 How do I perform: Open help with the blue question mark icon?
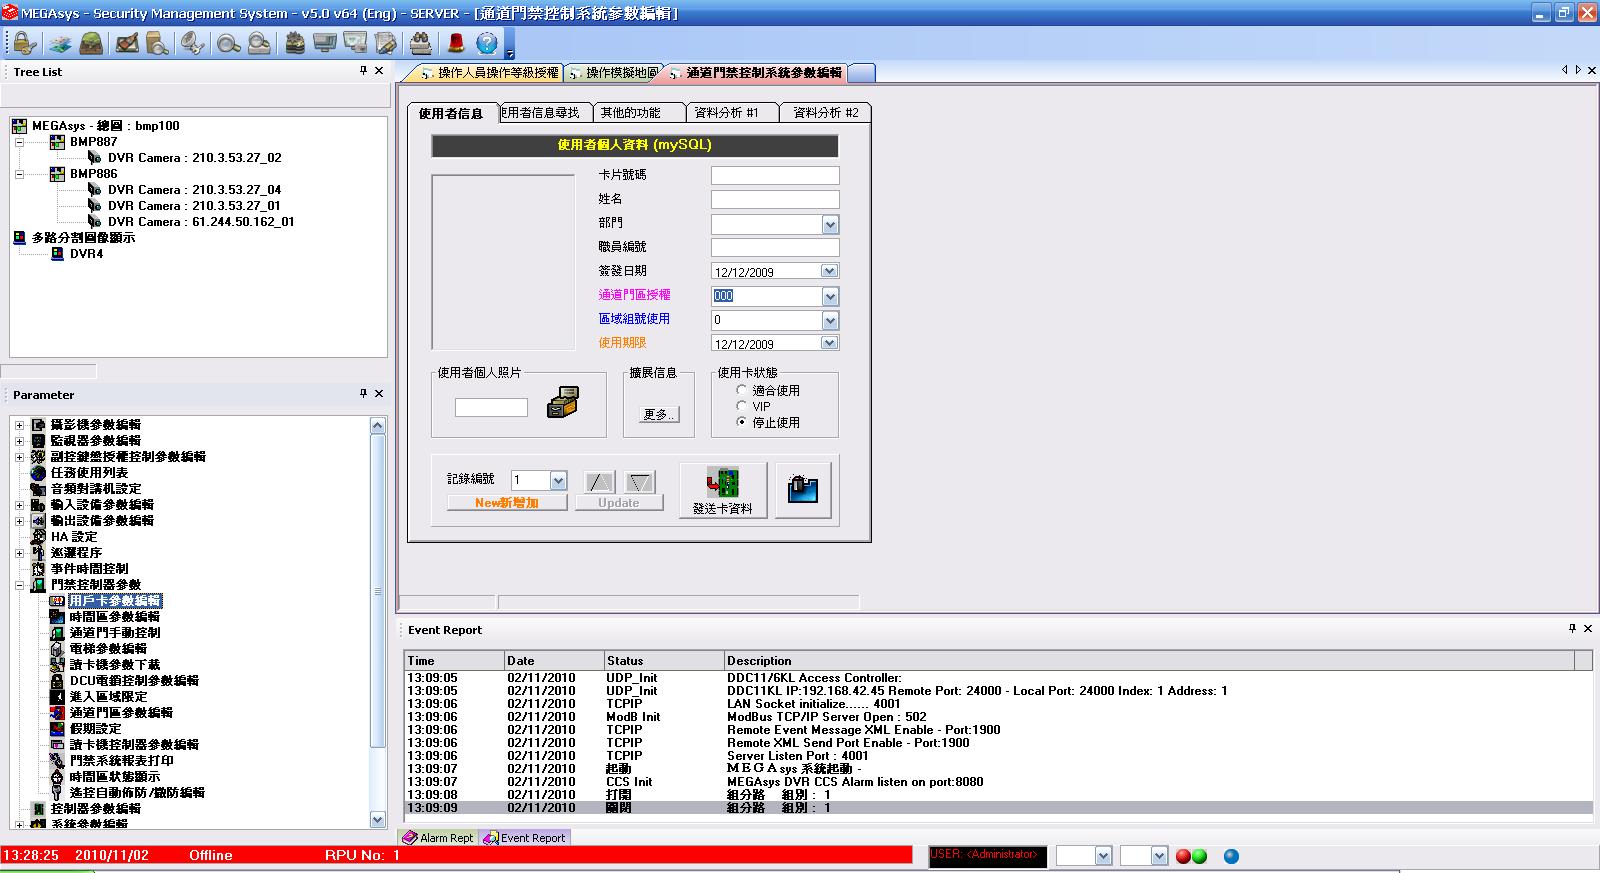point(487,43)
